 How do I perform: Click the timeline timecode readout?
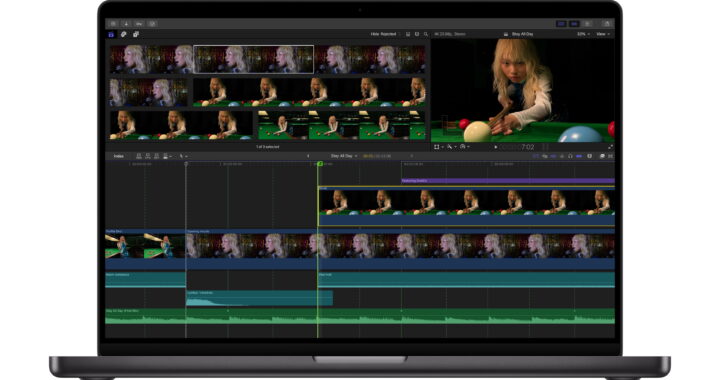pos(377,156)
